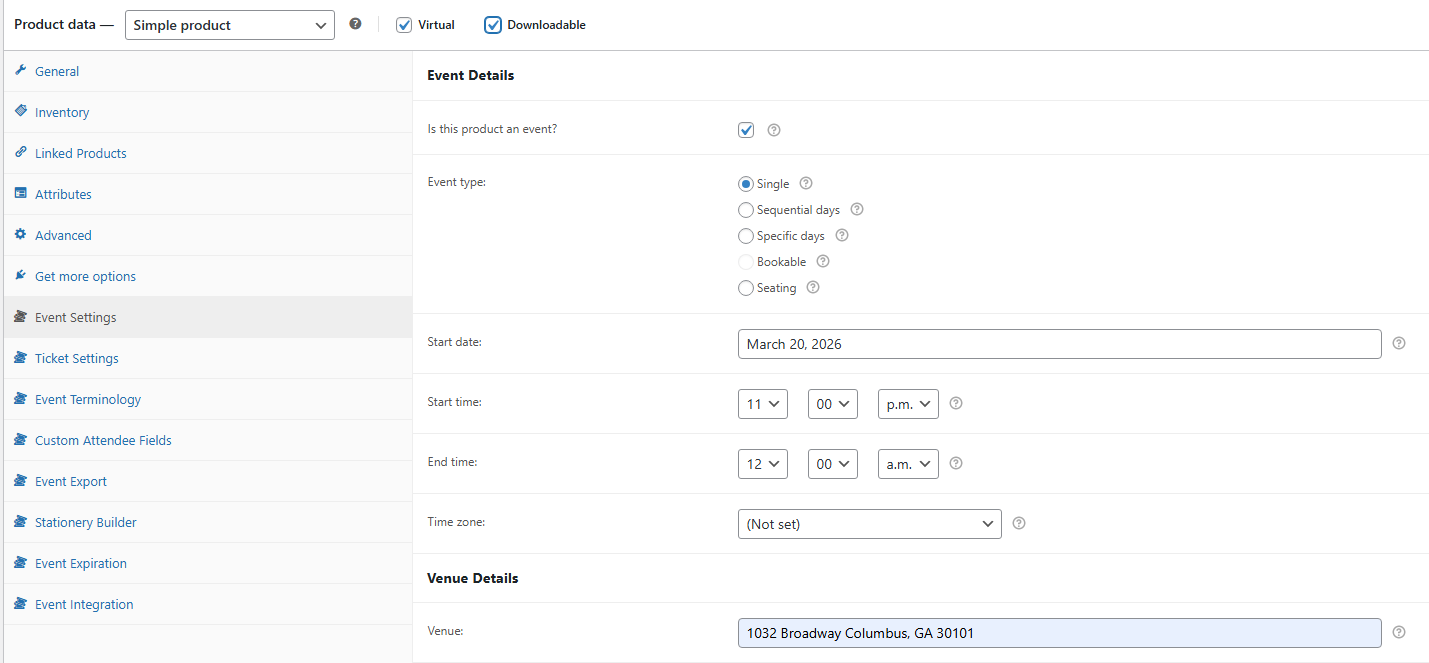The image size is (1429, 663).
Task: Click the Event Settings ticket icon
Action: tap(20, 317)
